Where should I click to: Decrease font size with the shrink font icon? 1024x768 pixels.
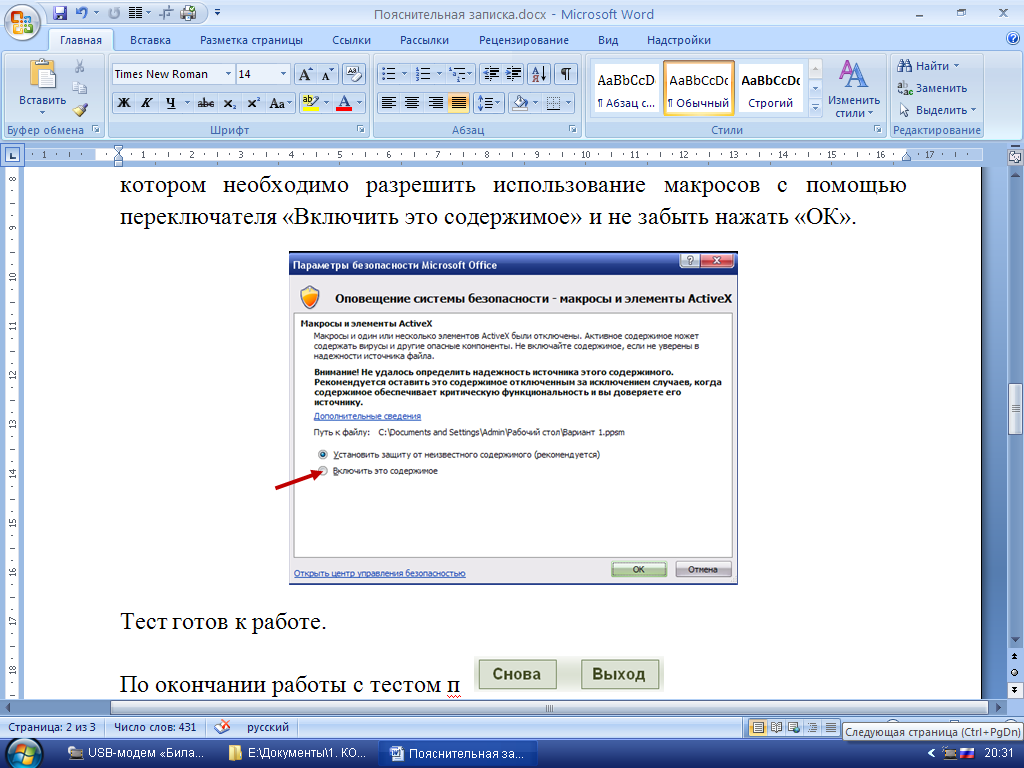326,74
